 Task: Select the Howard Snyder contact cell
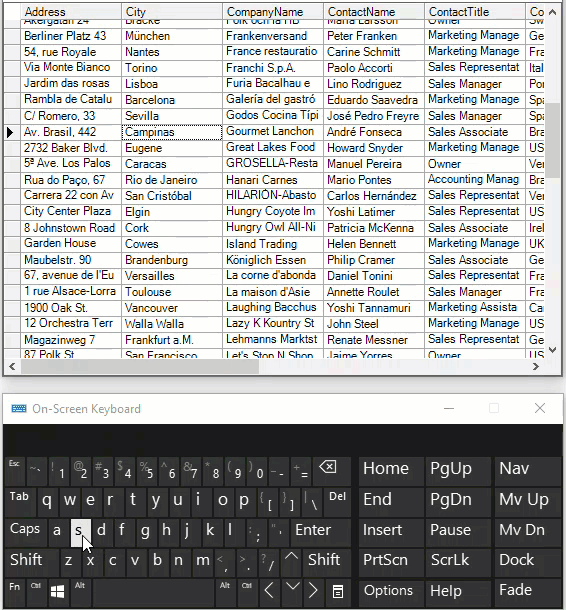tap(374, 148)
